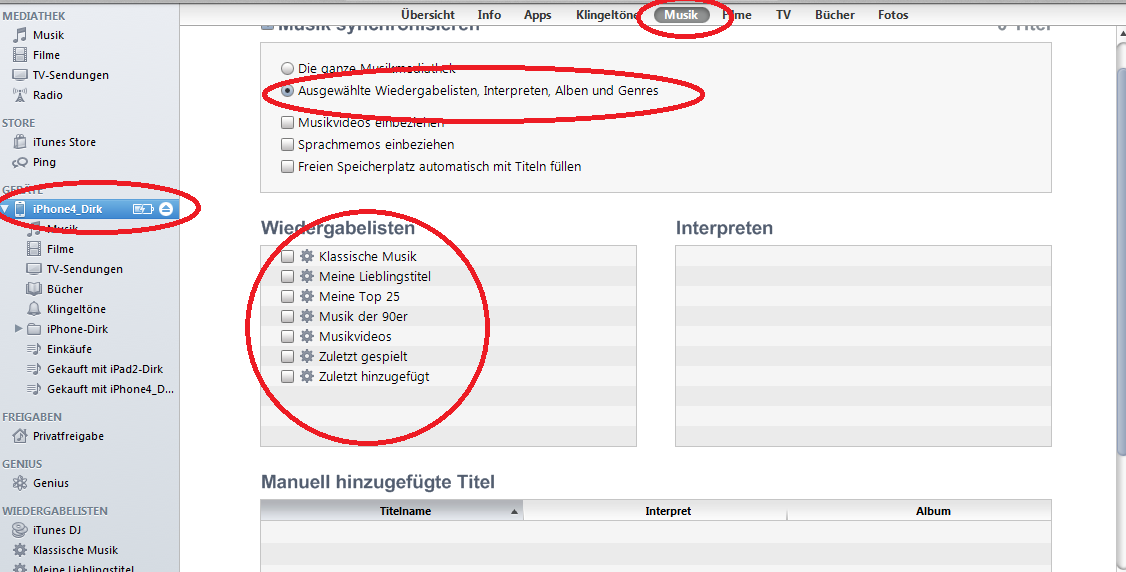The image size is (1126, 572).
Task: Click the vertical scrollbar on the right
Action: [x=1117, y=300]
